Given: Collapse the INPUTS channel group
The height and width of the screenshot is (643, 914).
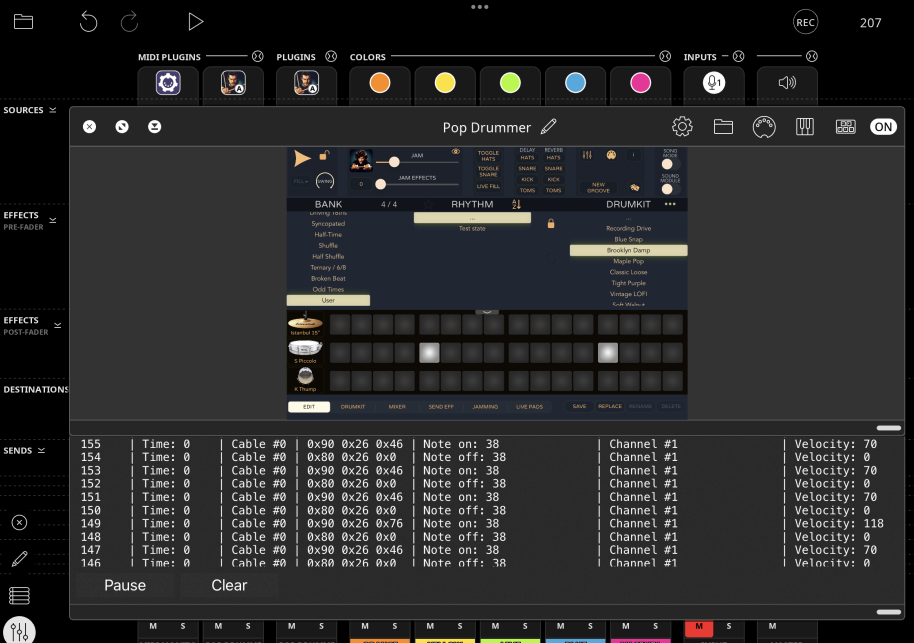Looking at the screenshot, I should (739, 57).
